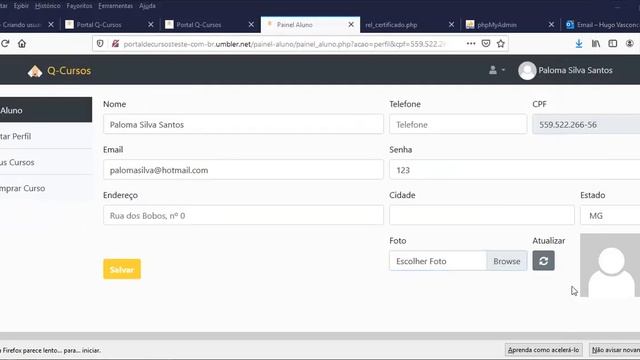Close the first Portal Q-Cursos tab
Viewport: 640px width, 360px height.
pos(151,24)
